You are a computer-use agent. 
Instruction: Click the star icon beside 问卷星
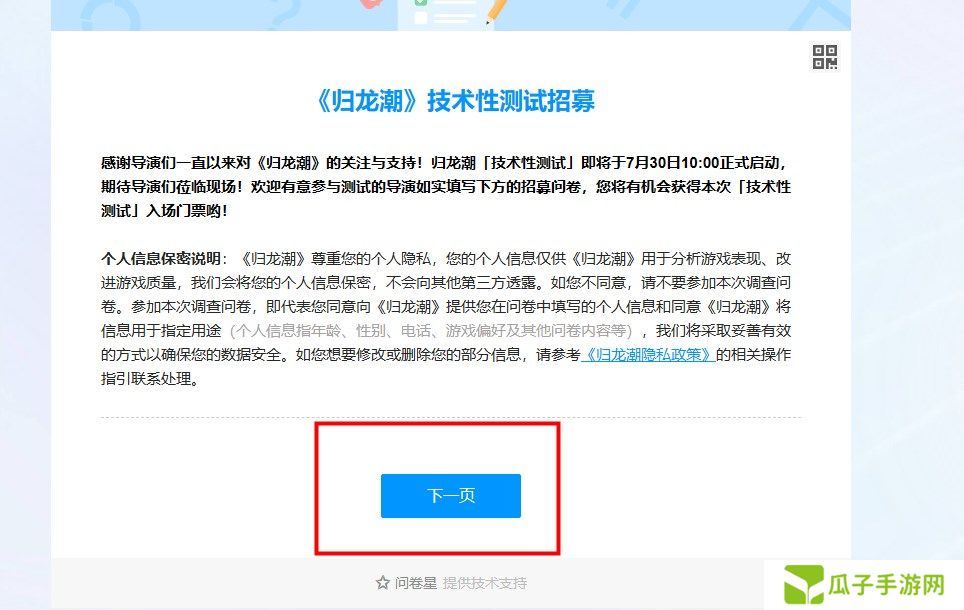tap(382, 582)
